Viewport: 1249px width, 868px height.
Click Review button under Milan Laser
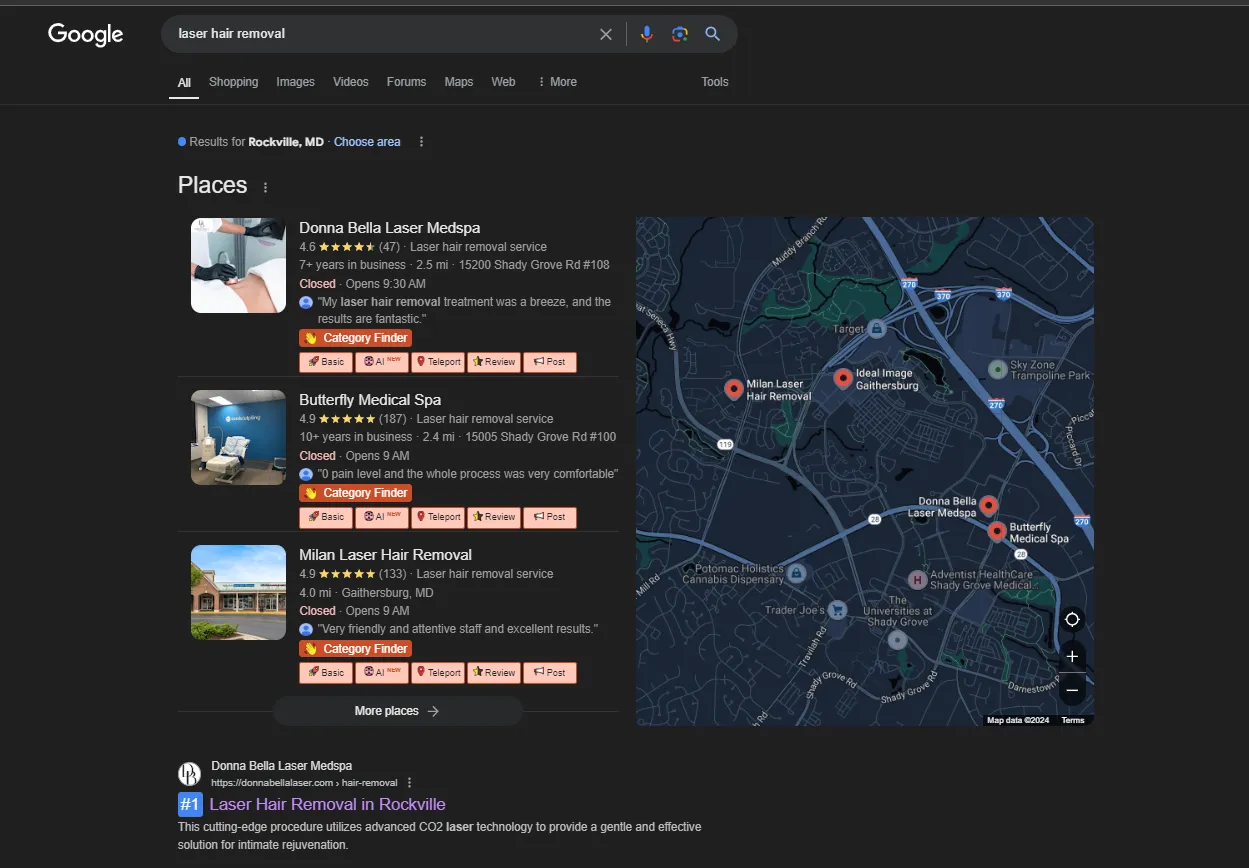(494, 673)
